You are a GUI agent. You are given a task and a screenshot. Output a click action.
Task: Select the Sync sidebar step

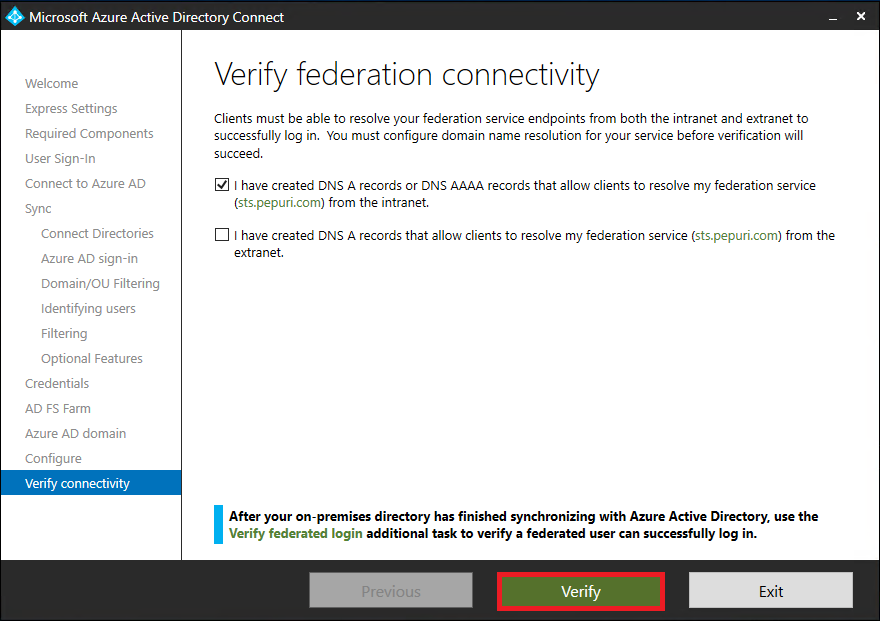point(38,209)
